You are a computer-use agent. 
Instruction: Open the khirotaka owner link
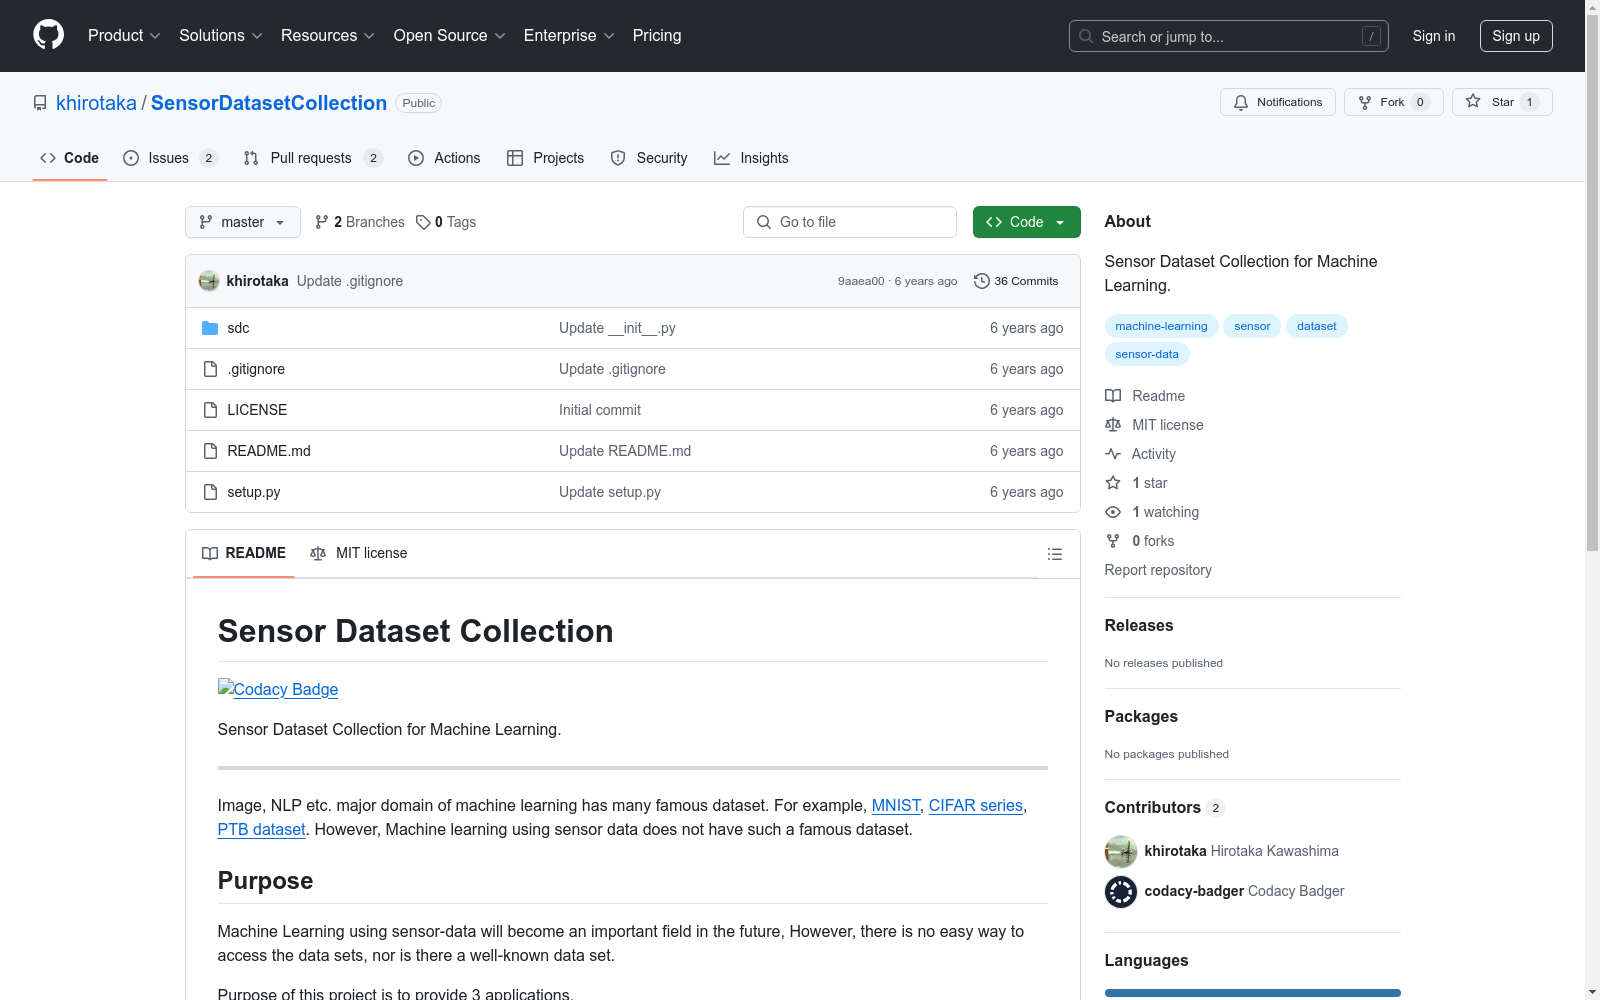pos(96,103)
